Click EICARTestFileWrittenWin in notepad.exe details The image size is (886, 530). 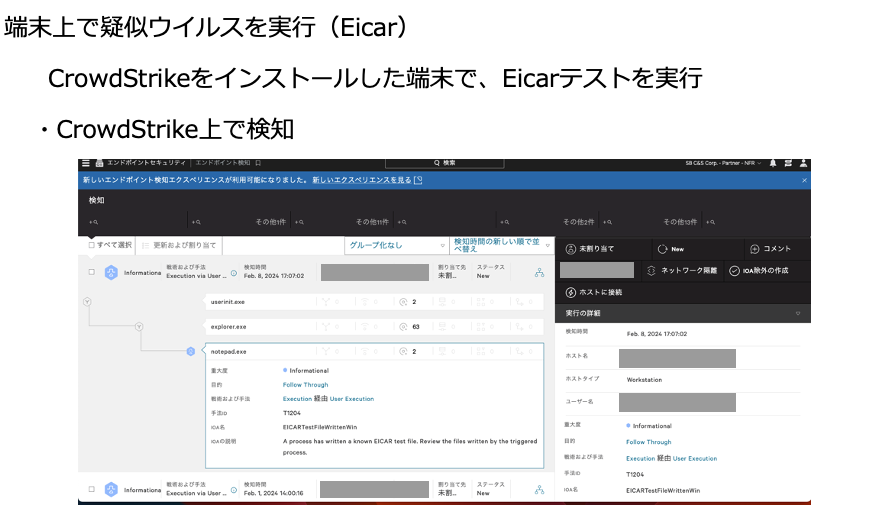coord(320,427)
